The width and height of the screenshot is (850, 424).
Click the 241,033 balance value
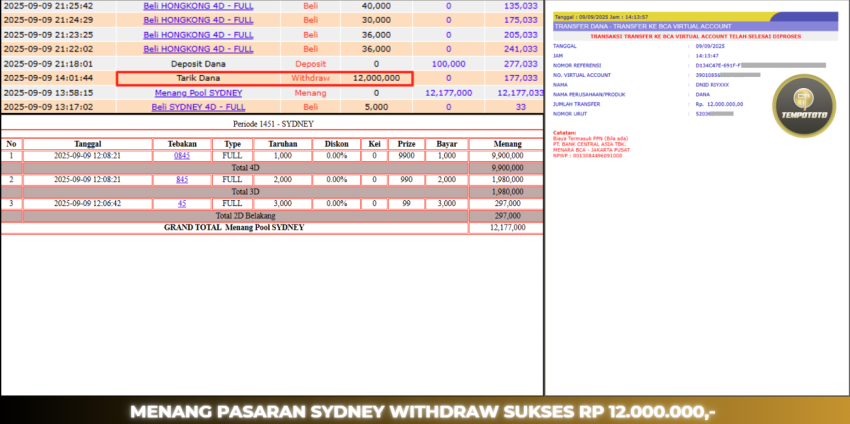(x=520, y=49)
